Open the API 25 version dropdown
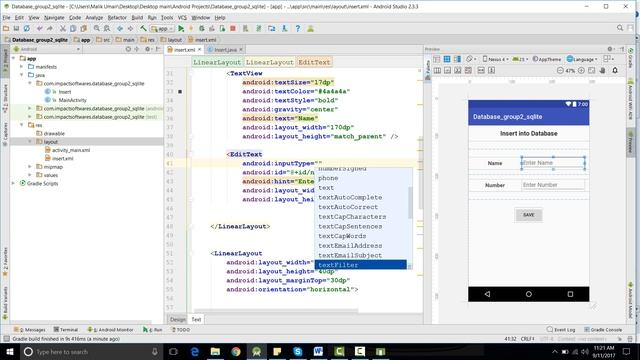This screenshot has width=640, height=360. point(520,59)
